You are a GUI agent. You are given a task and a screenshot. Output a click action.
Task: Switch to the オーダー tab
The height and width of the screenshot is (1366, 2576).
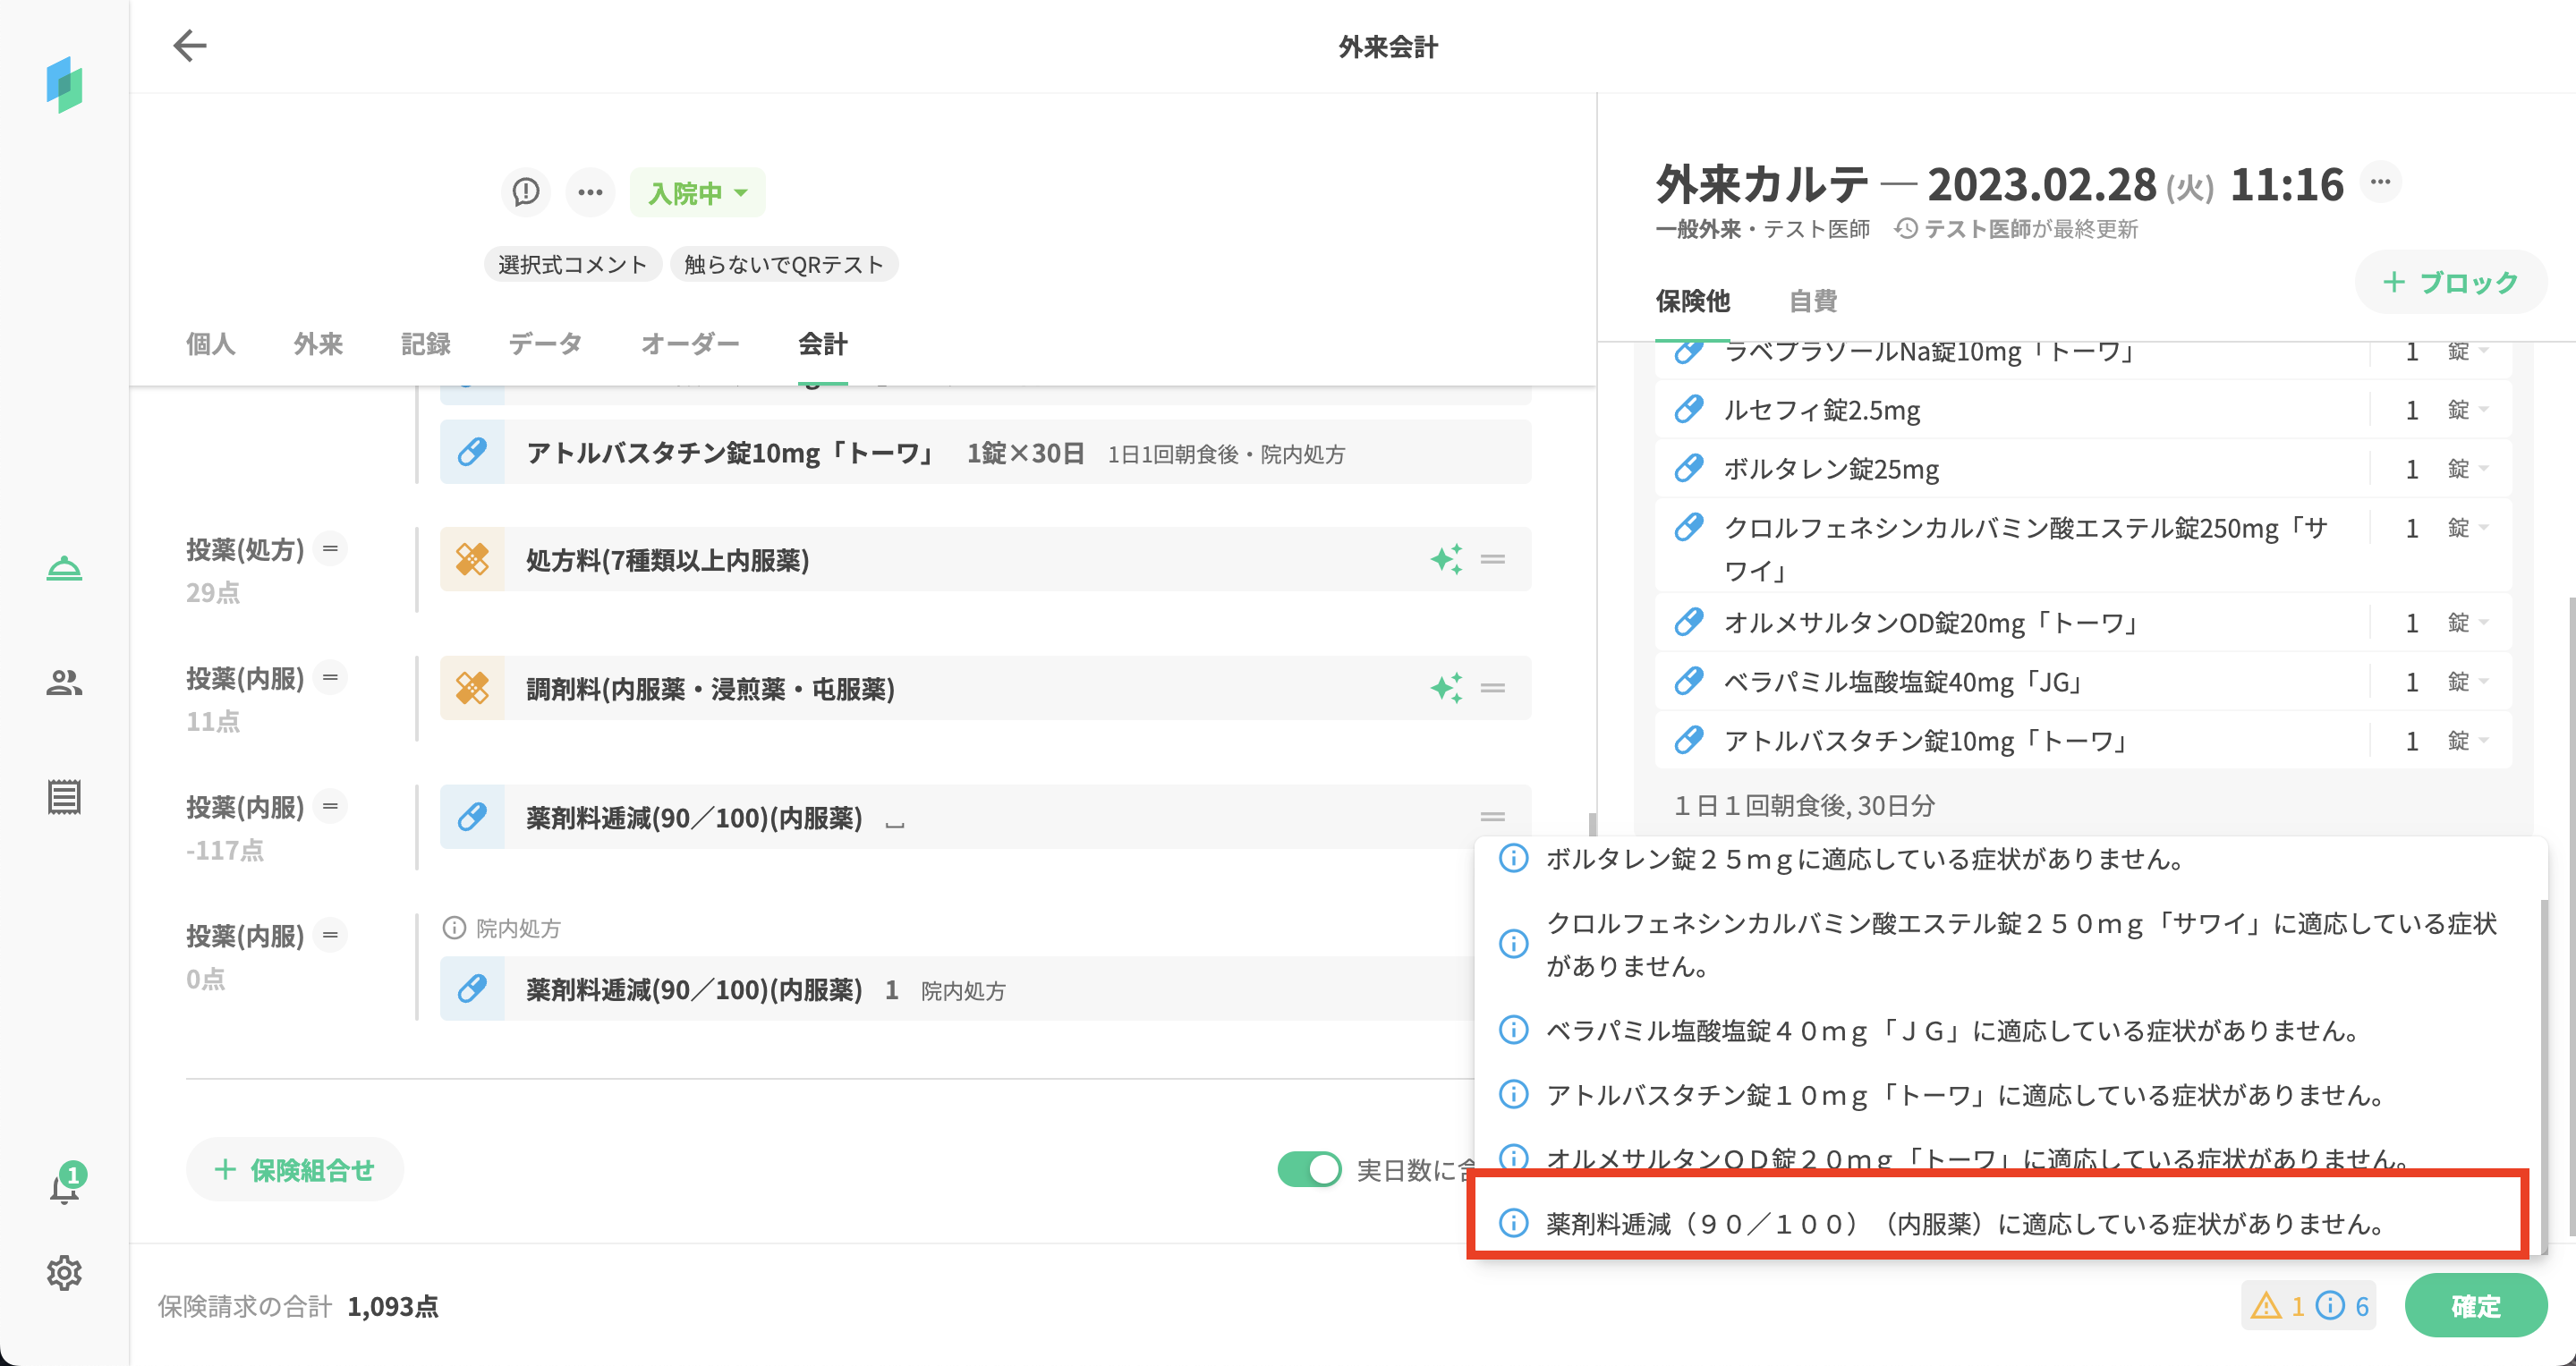click(689, 344)
